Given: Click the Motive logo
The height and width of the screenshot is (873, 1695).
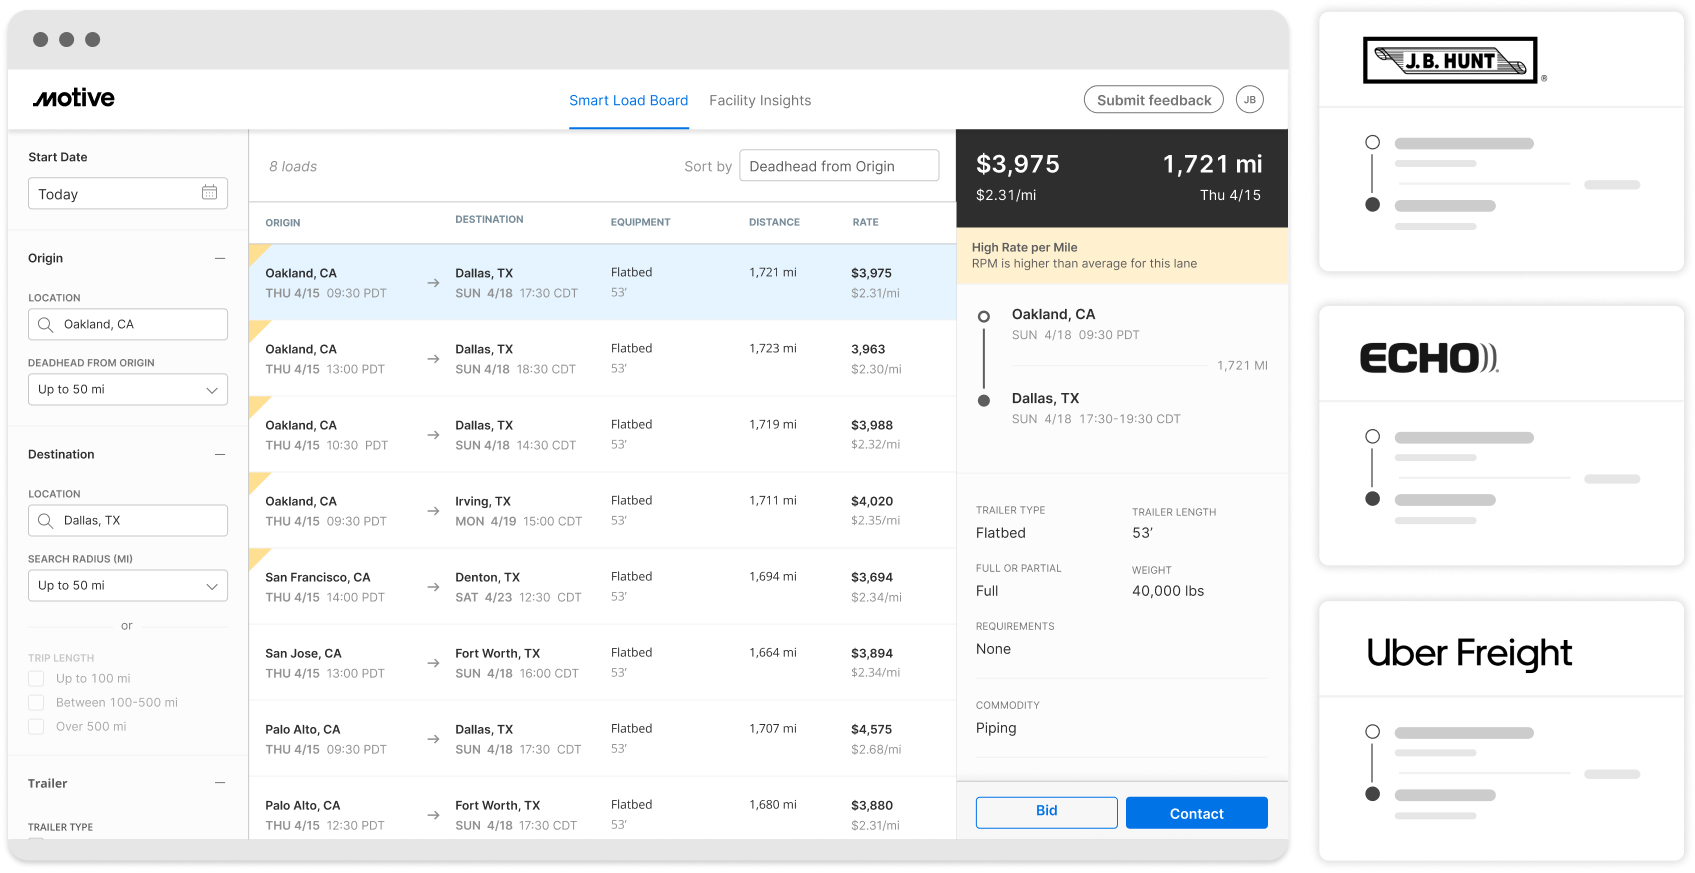Looking at the screenshot, I should point(73,98).
